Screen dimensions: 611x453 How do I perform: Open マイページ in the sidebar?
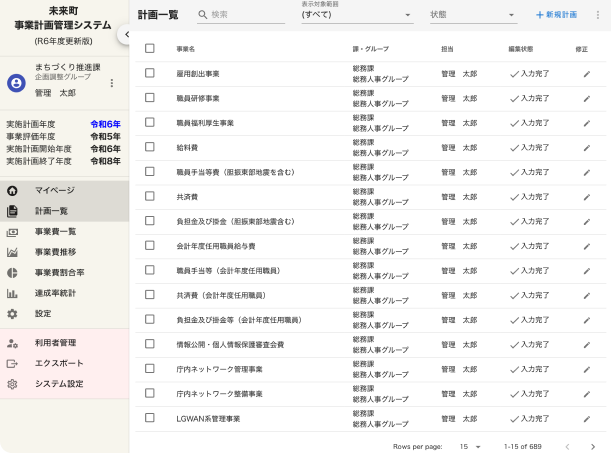click(x=65, y=190)
